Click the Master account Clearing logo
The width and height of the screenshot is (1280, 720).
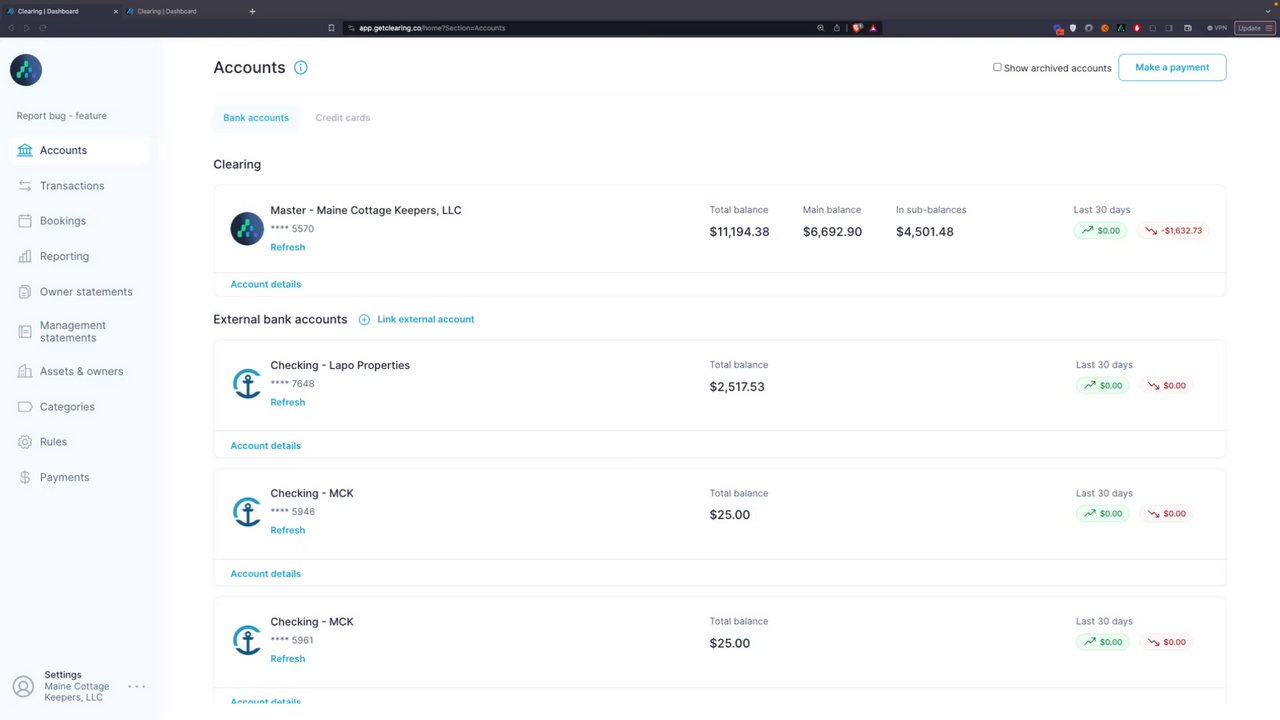pos(247,229)
